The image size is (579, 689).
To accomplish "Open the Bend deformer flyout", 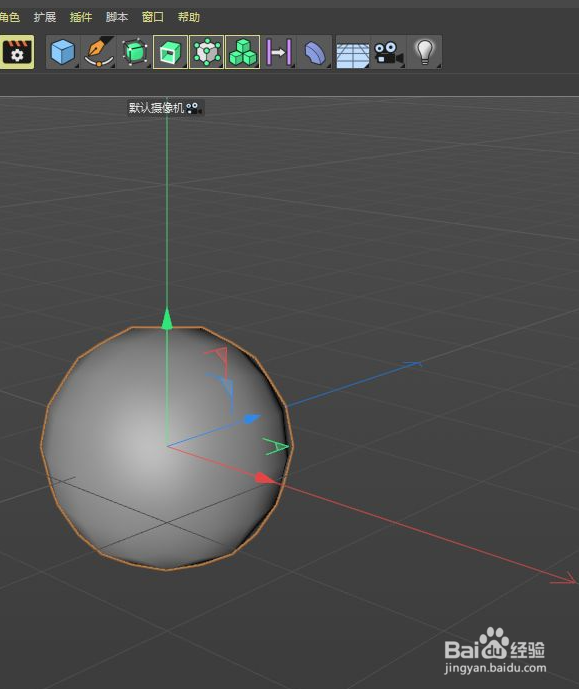I will 315,52.
